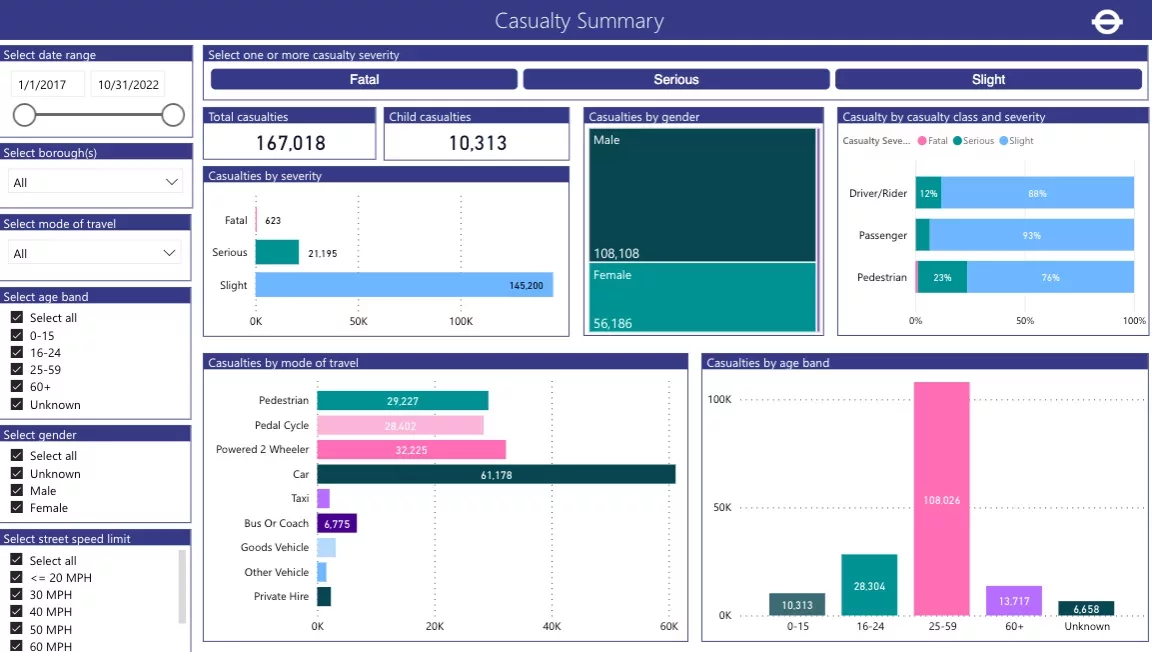The image size is (1152, 652).
Task: Toggle the 0-15 age band checkbox
Action: coord(17,336)
